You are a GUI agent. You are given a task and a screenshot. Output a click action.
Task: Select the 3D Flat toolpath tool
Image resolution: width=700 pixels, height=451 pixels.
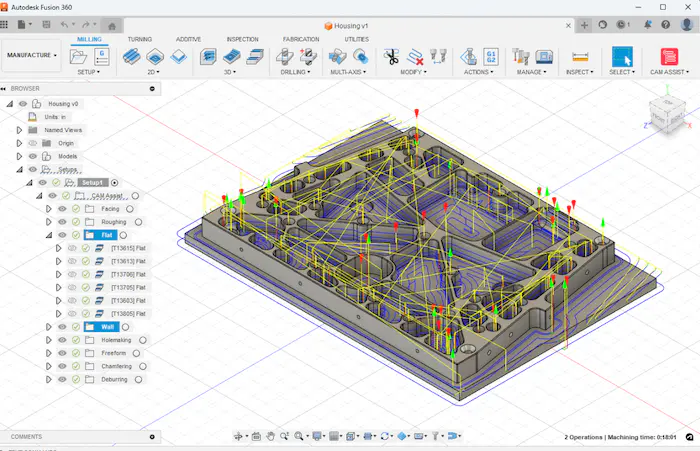(255, 57)
